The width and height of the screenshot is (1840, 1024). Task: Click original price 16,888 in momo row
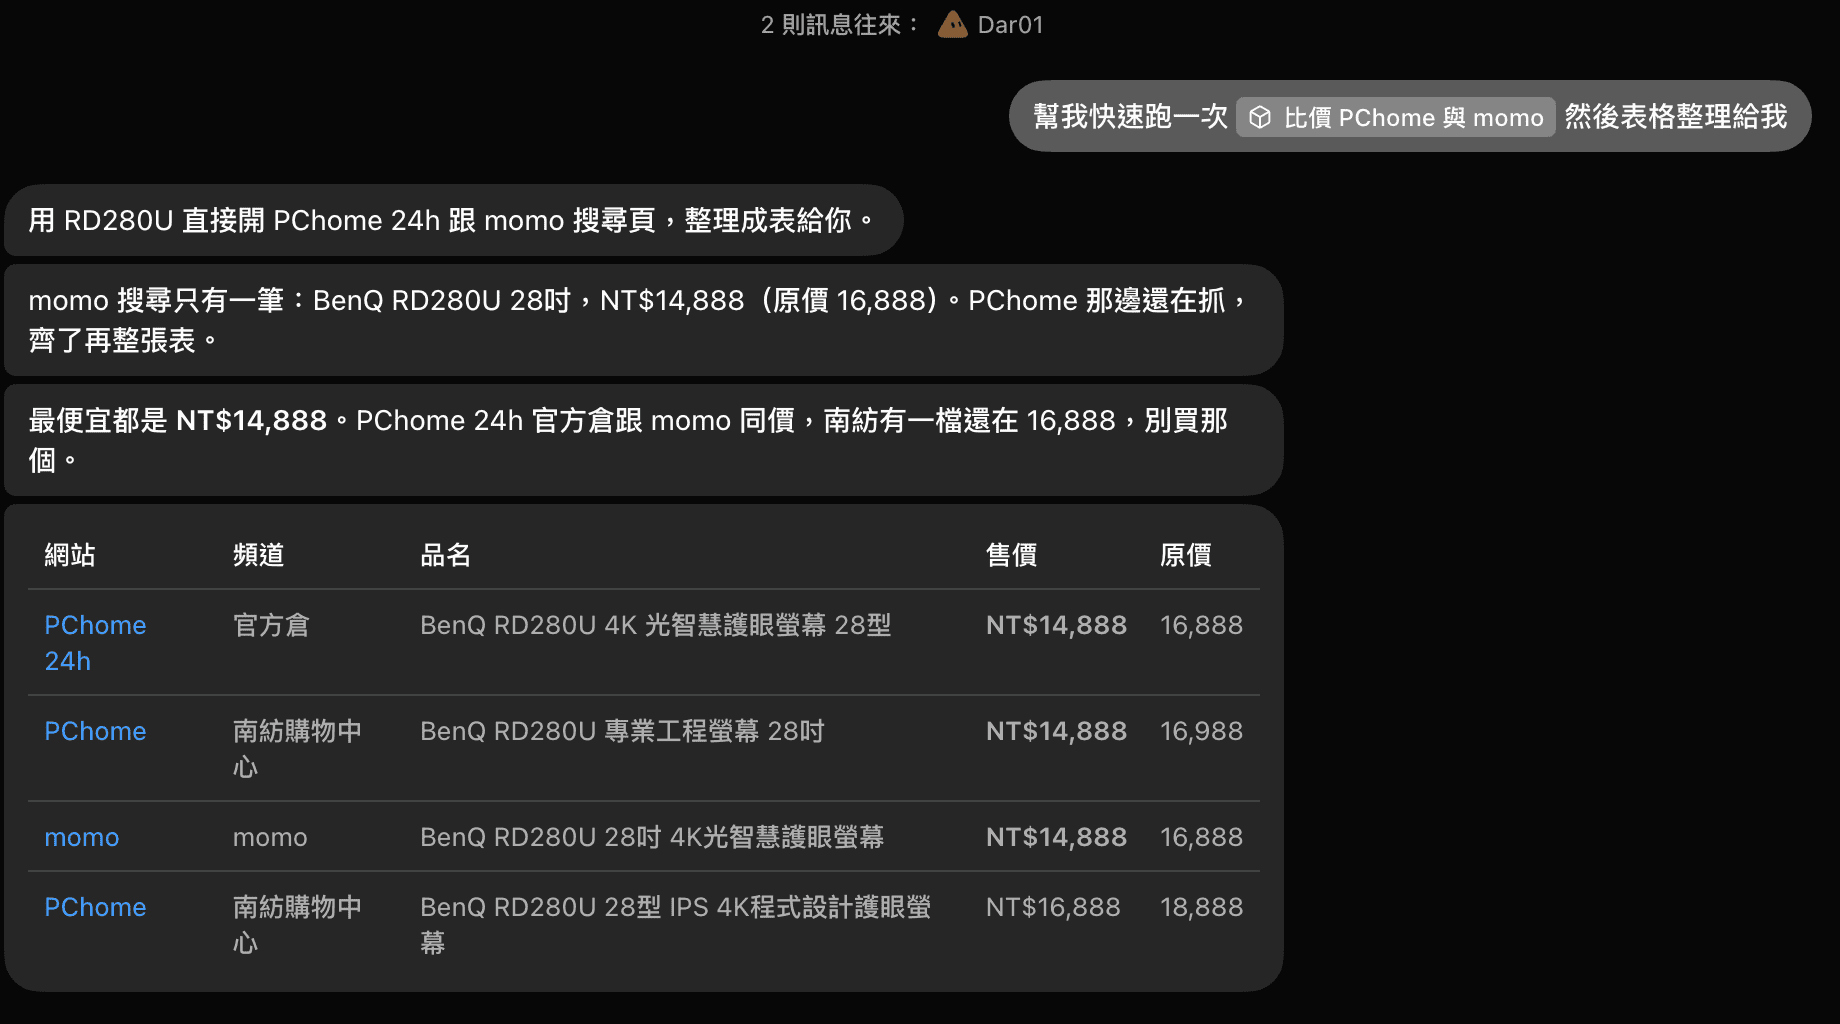click(x=1201, y=837)
